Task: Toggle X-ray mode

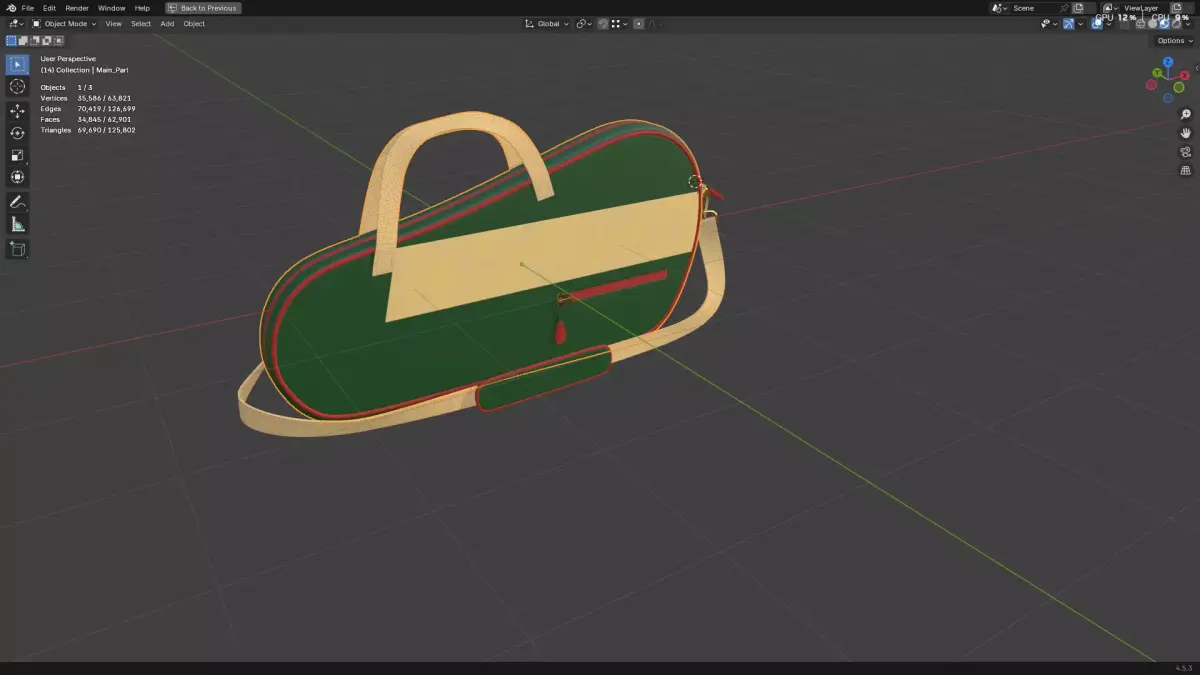Action: pos(1125,24)
